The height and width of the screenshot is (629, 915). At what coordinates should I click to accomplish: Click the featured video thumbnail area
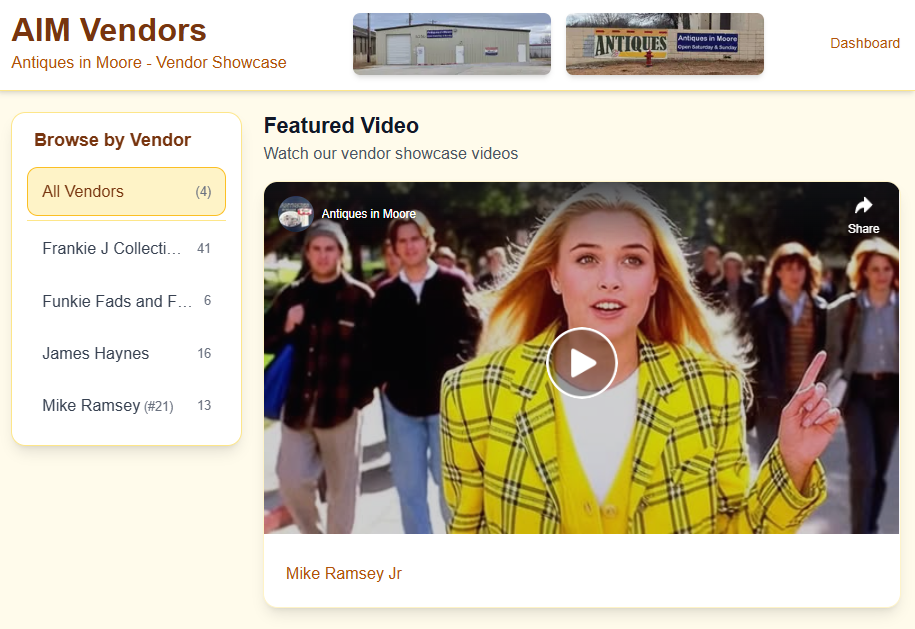point(581,362)
